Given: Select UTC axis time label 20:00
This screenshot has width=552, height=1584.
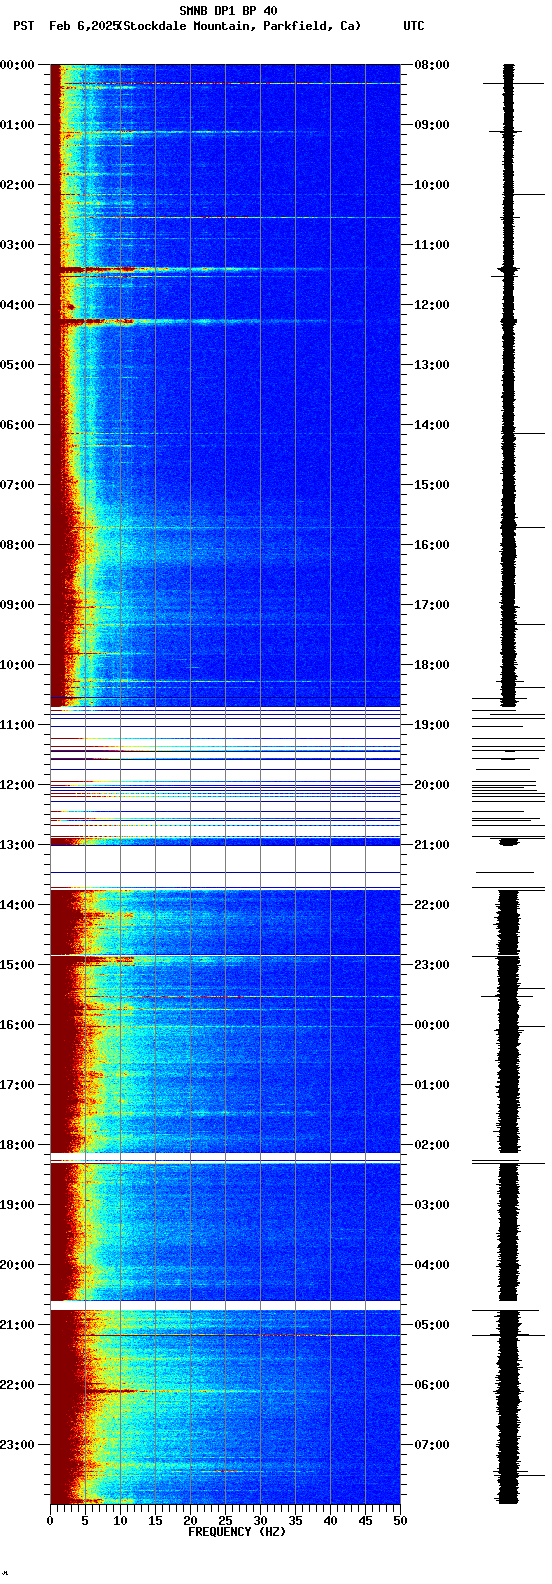Looking at the screenshot, I should pos(432,785).
